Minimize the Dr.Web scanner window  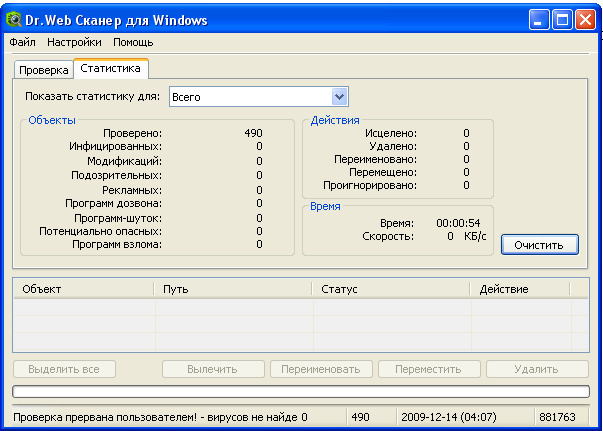(539, 20)
